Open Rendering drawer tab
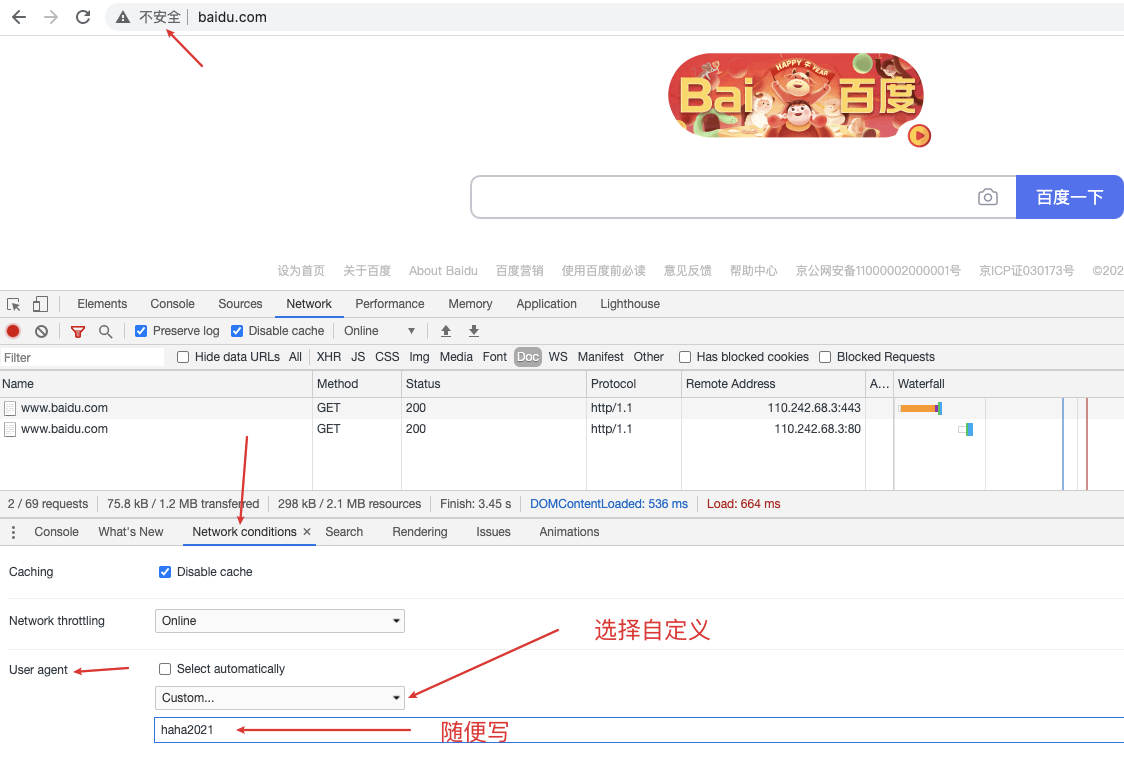Viewport: 1124px width, 757px height. 420,532
